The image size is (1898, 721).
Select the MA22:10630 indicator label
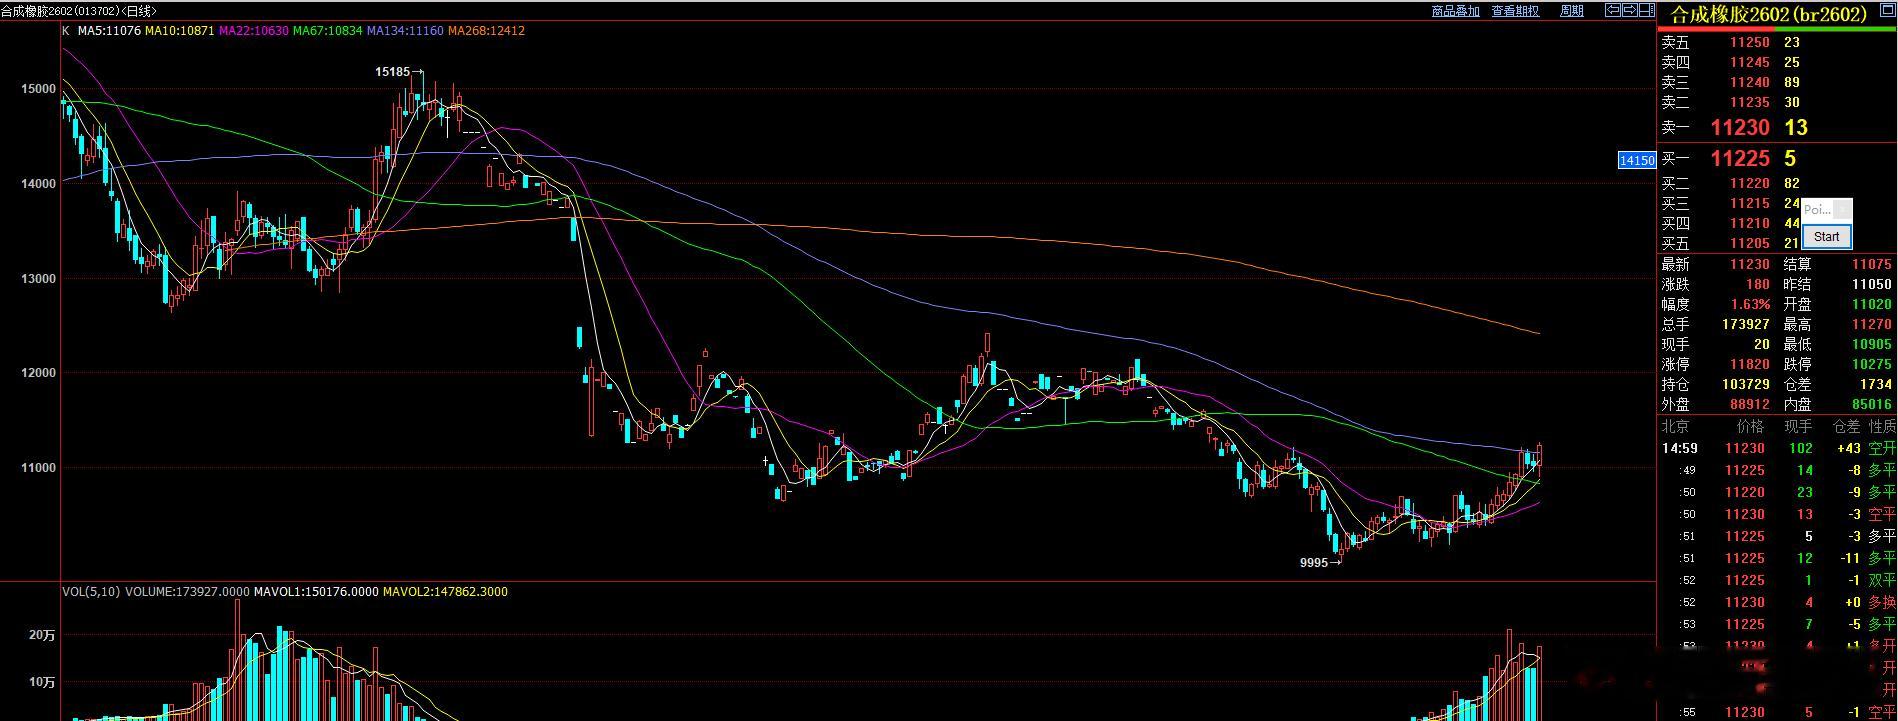tap(253, 31)
